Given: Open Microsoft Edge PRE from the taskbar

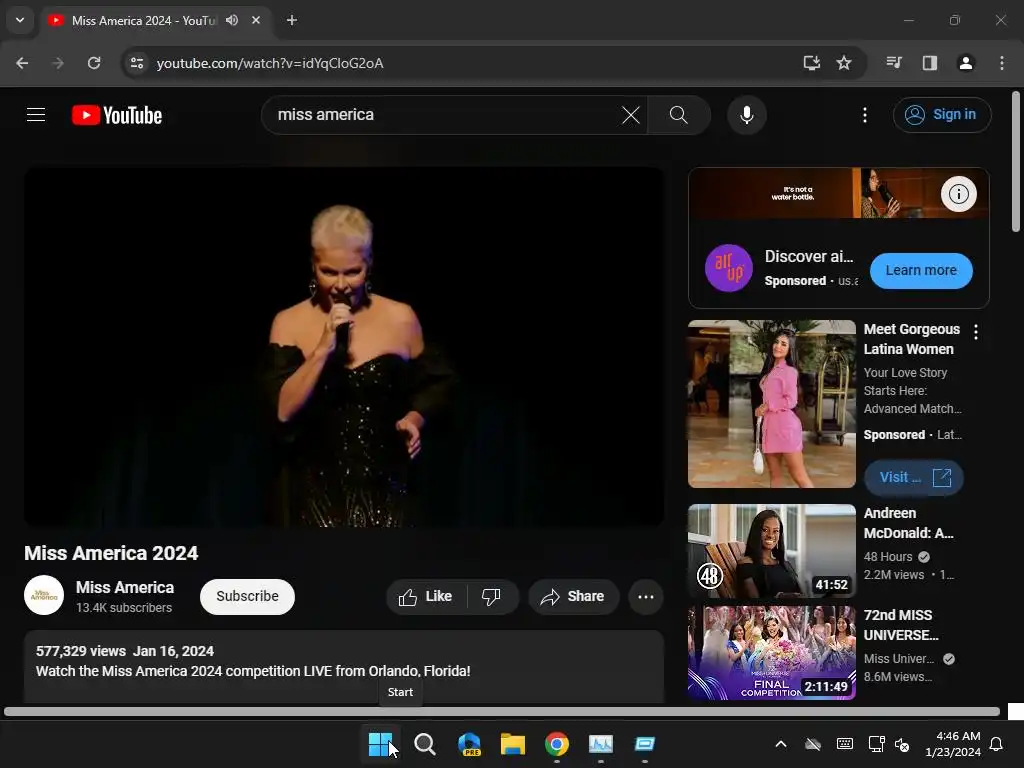Looking at the screenshot, I should (469, 744).
